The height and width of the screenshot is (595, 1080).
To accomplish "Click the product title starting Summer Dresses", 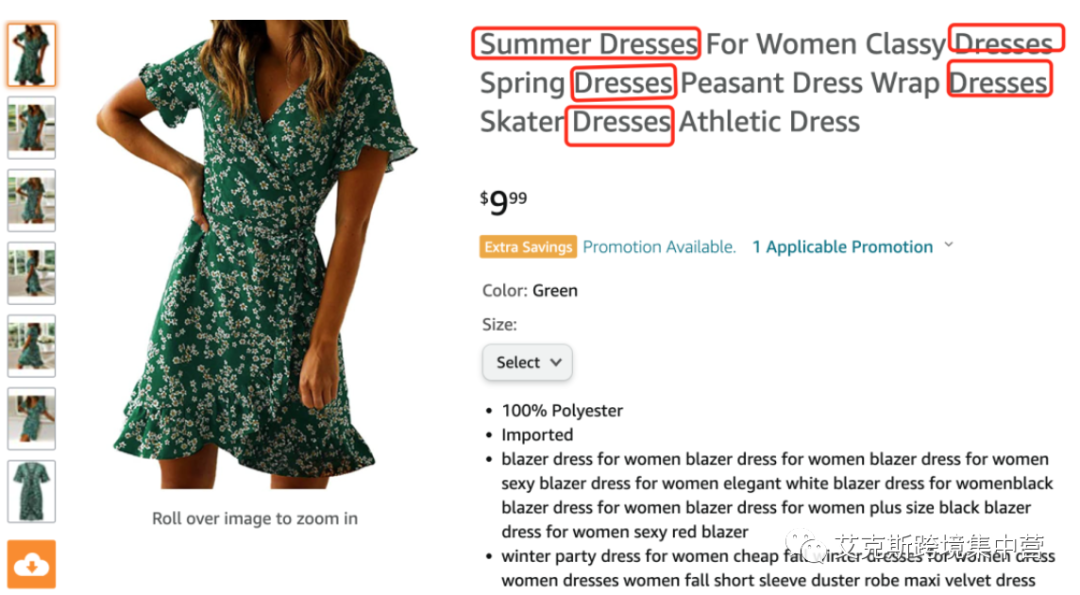I will click(x=668, y=83).
